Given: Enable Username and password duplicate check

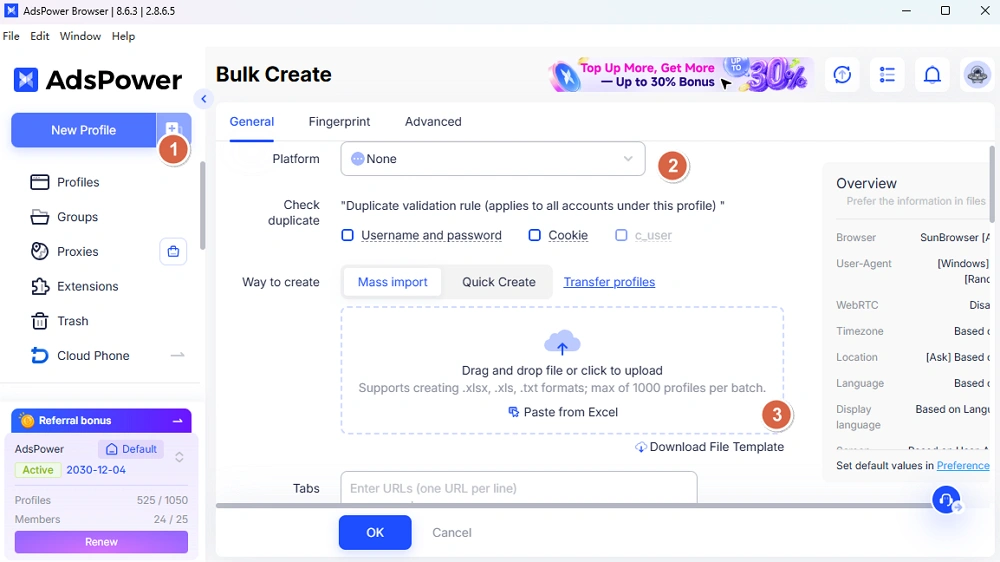Looking at the screenshot, I should [348, 235].
